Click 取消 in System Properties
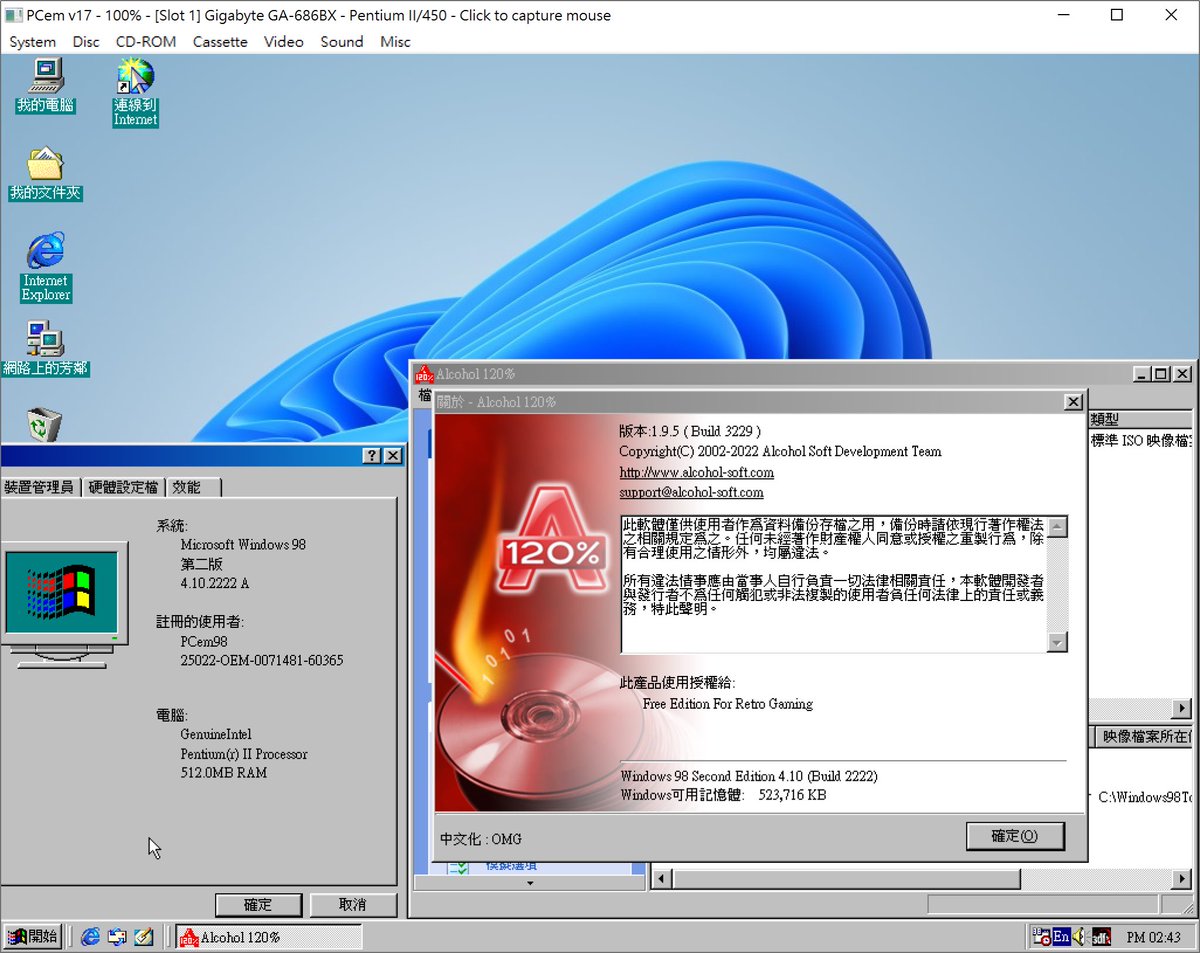Image resolution: width=1200 pixels, height=953 pixels. [352, 905]
